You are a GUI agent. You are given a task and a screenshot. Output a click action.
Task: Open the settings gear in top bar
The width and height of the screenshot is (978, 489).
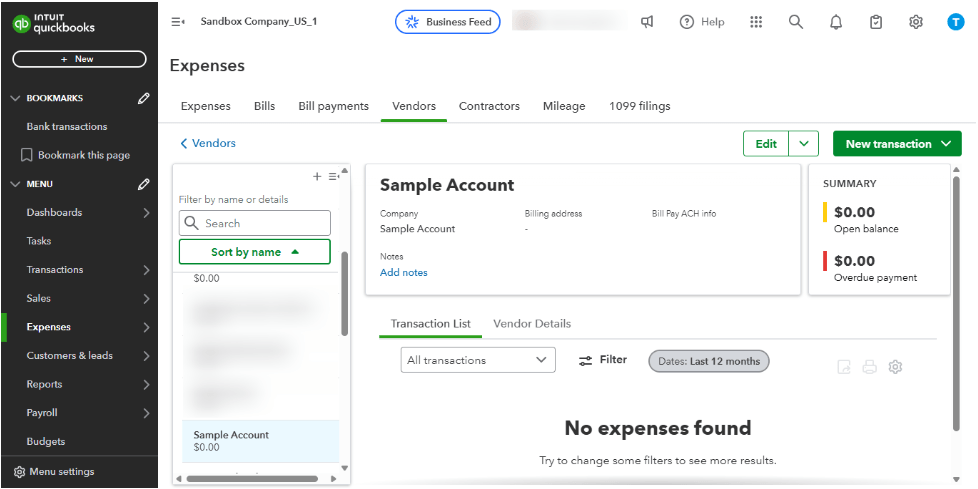click(x=916, y=22)
